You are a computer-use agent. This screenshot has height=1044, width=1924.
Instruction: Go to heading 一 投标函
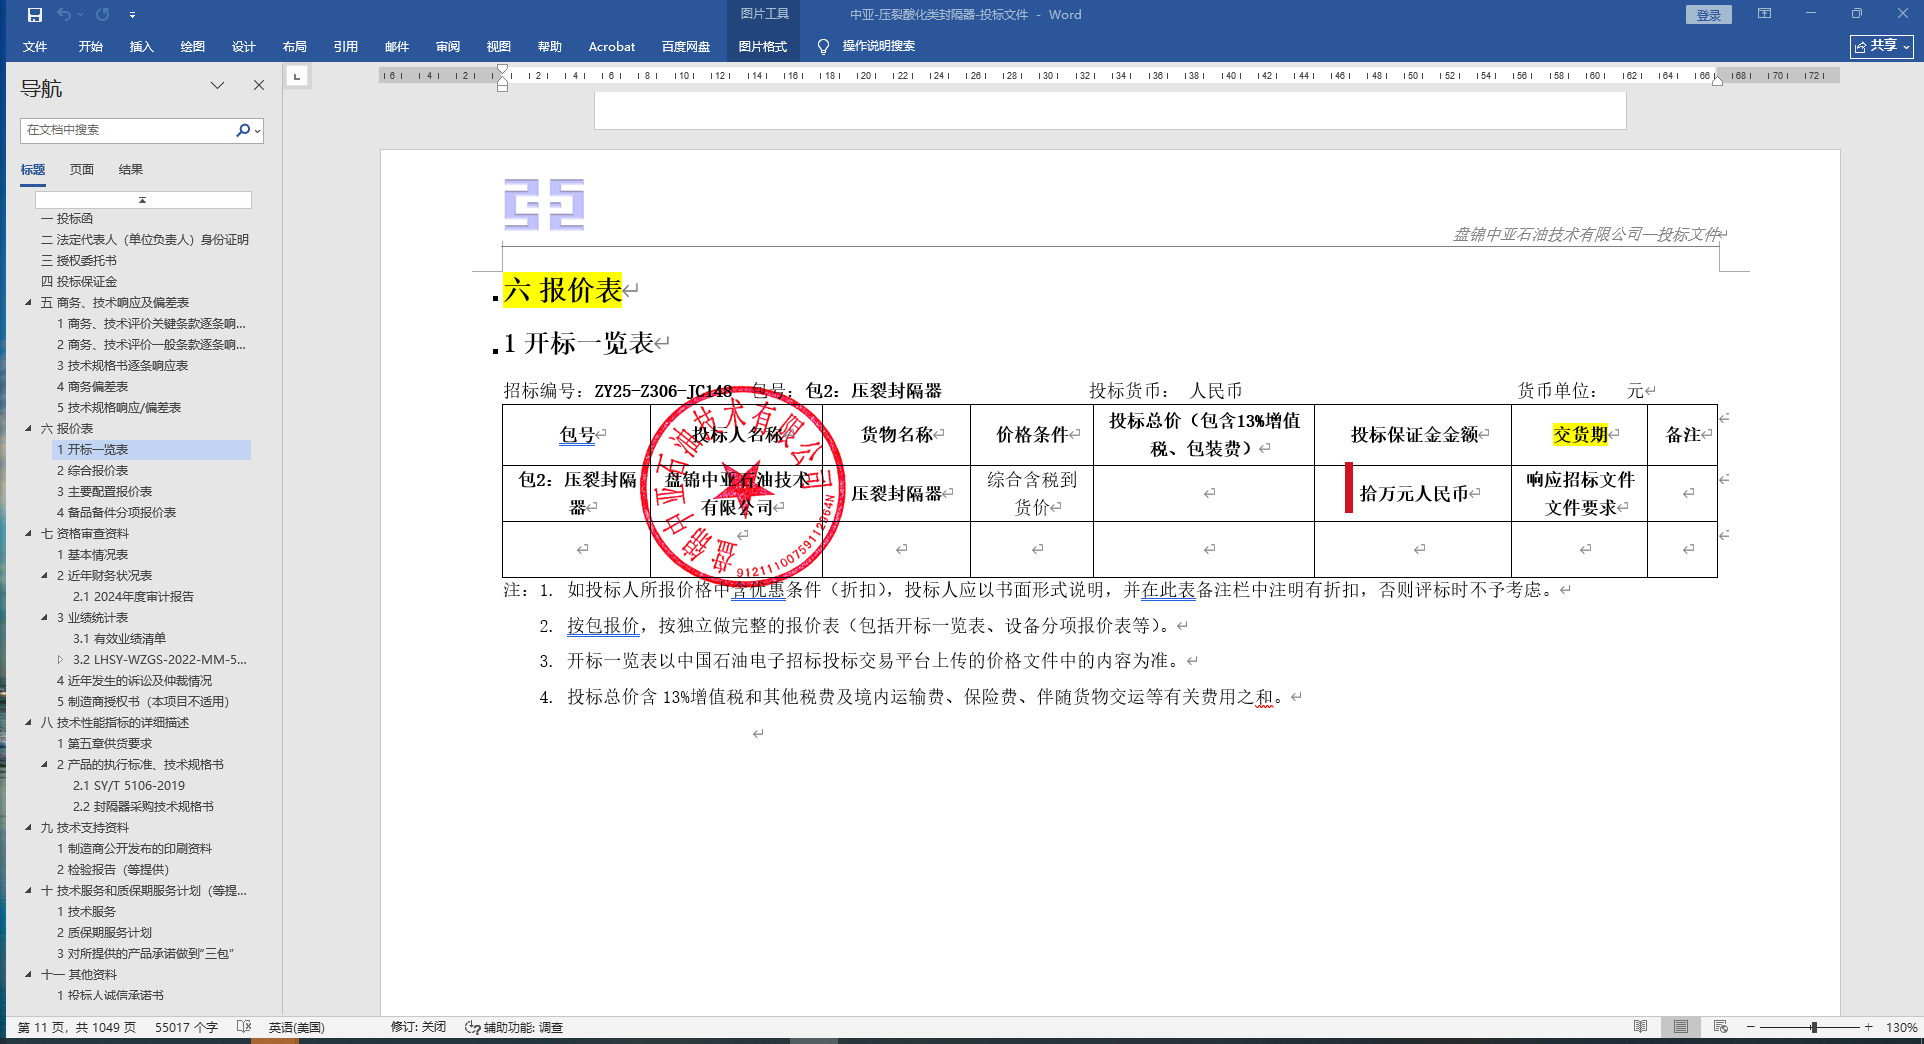click(x=67, y=218)
